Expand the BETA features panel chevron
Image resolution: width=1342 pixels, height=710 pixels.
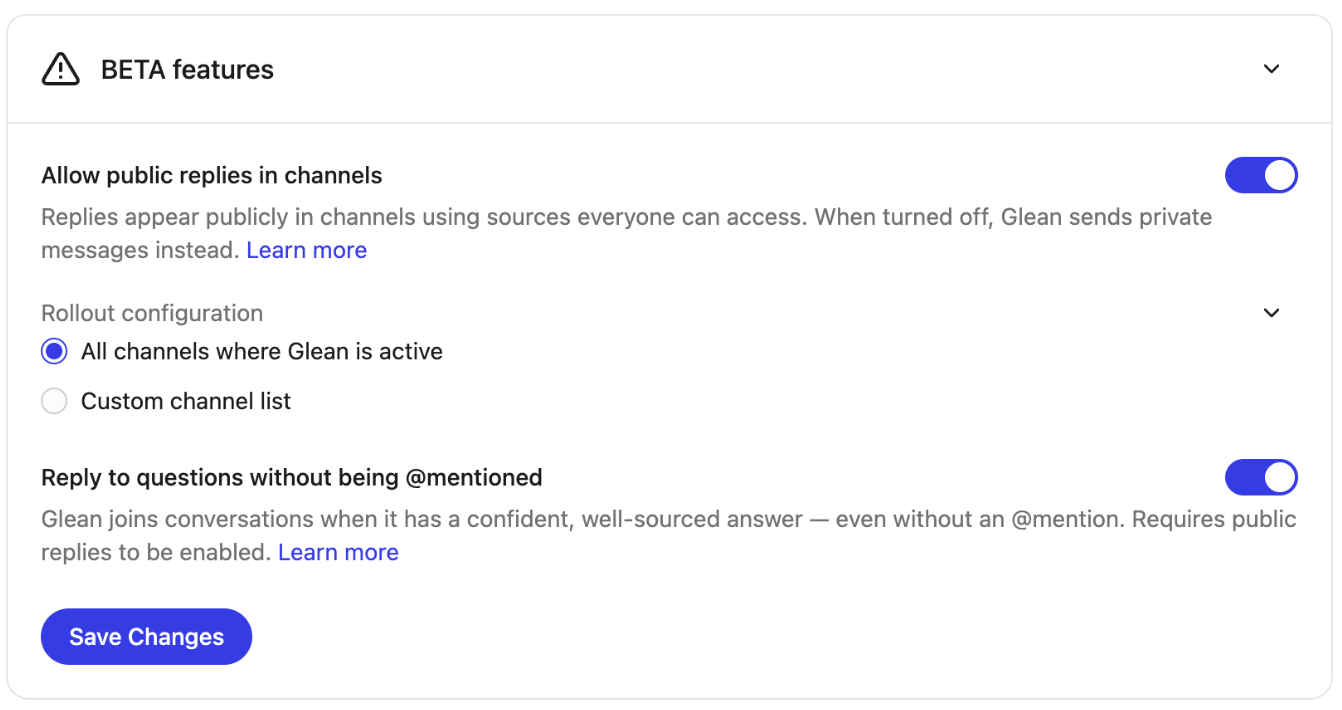1271,69
